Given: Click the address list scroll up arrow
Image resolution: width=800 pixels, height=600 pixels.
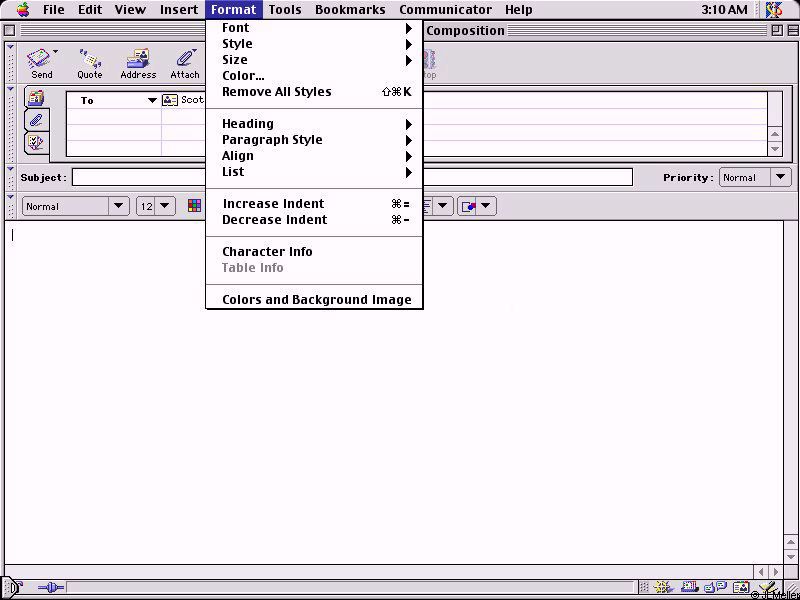Looking at the screenshot, I should [x=775, y=134].
